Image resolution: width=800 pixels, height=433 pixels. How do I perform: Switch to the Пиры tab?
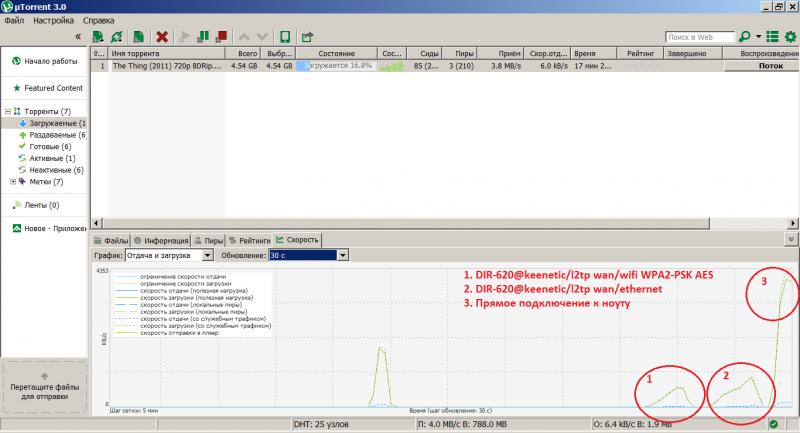coord(209,240)
